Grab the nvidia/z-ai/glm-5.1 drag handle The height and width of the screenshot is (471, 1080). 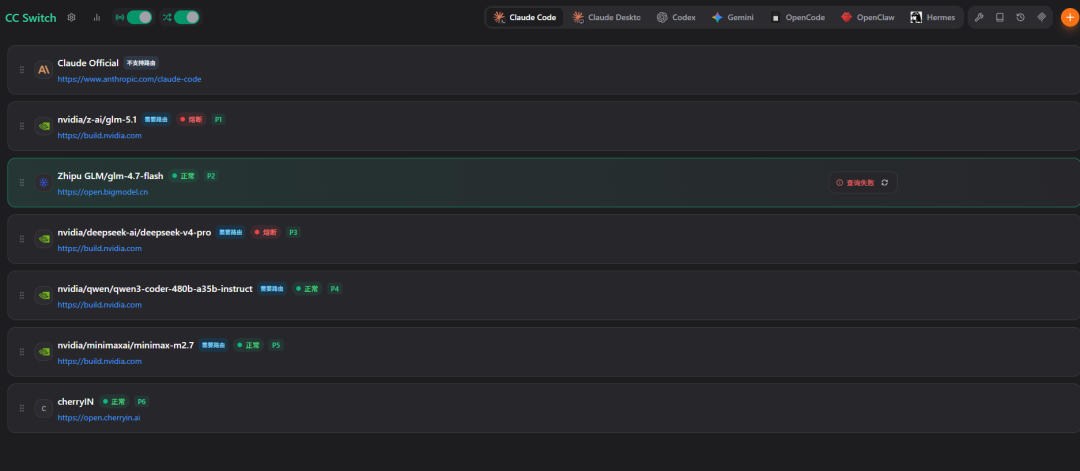tap(21, 126)
